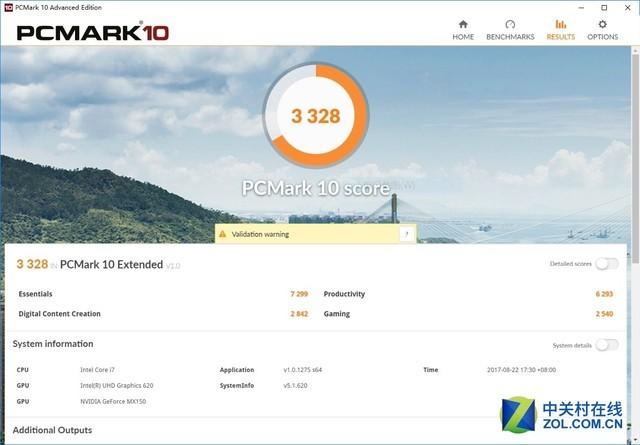Enable the Detailed scores toggle

pyautogui.click(x=606, y=264)
